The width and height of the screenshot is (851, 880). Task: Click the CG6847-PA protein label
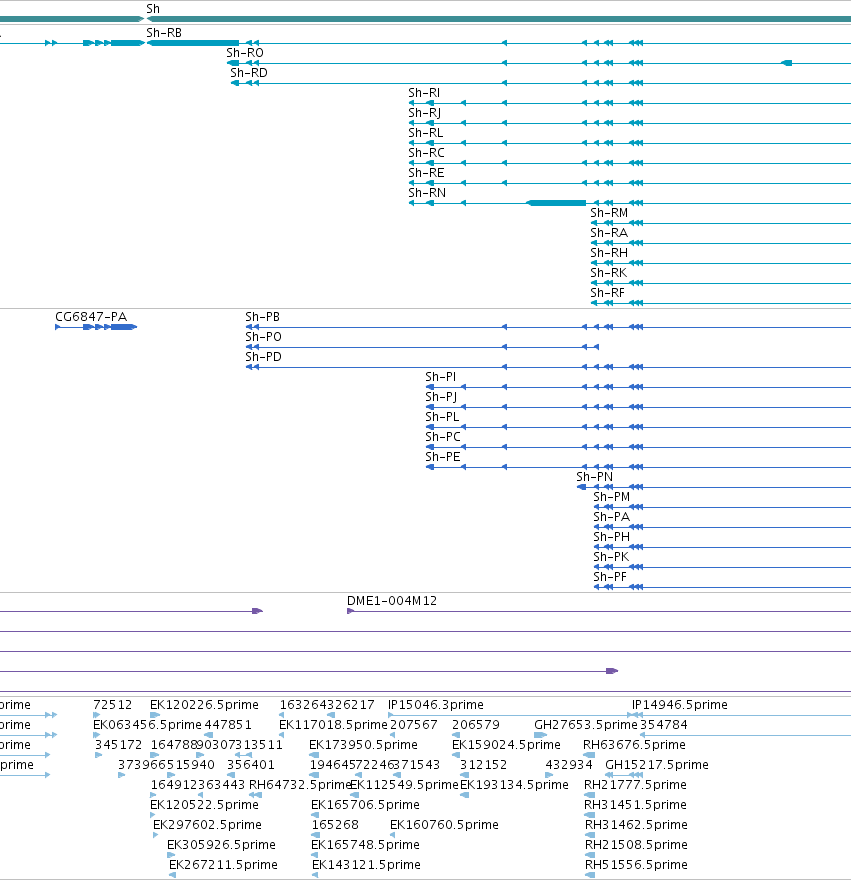coord(91,317)
